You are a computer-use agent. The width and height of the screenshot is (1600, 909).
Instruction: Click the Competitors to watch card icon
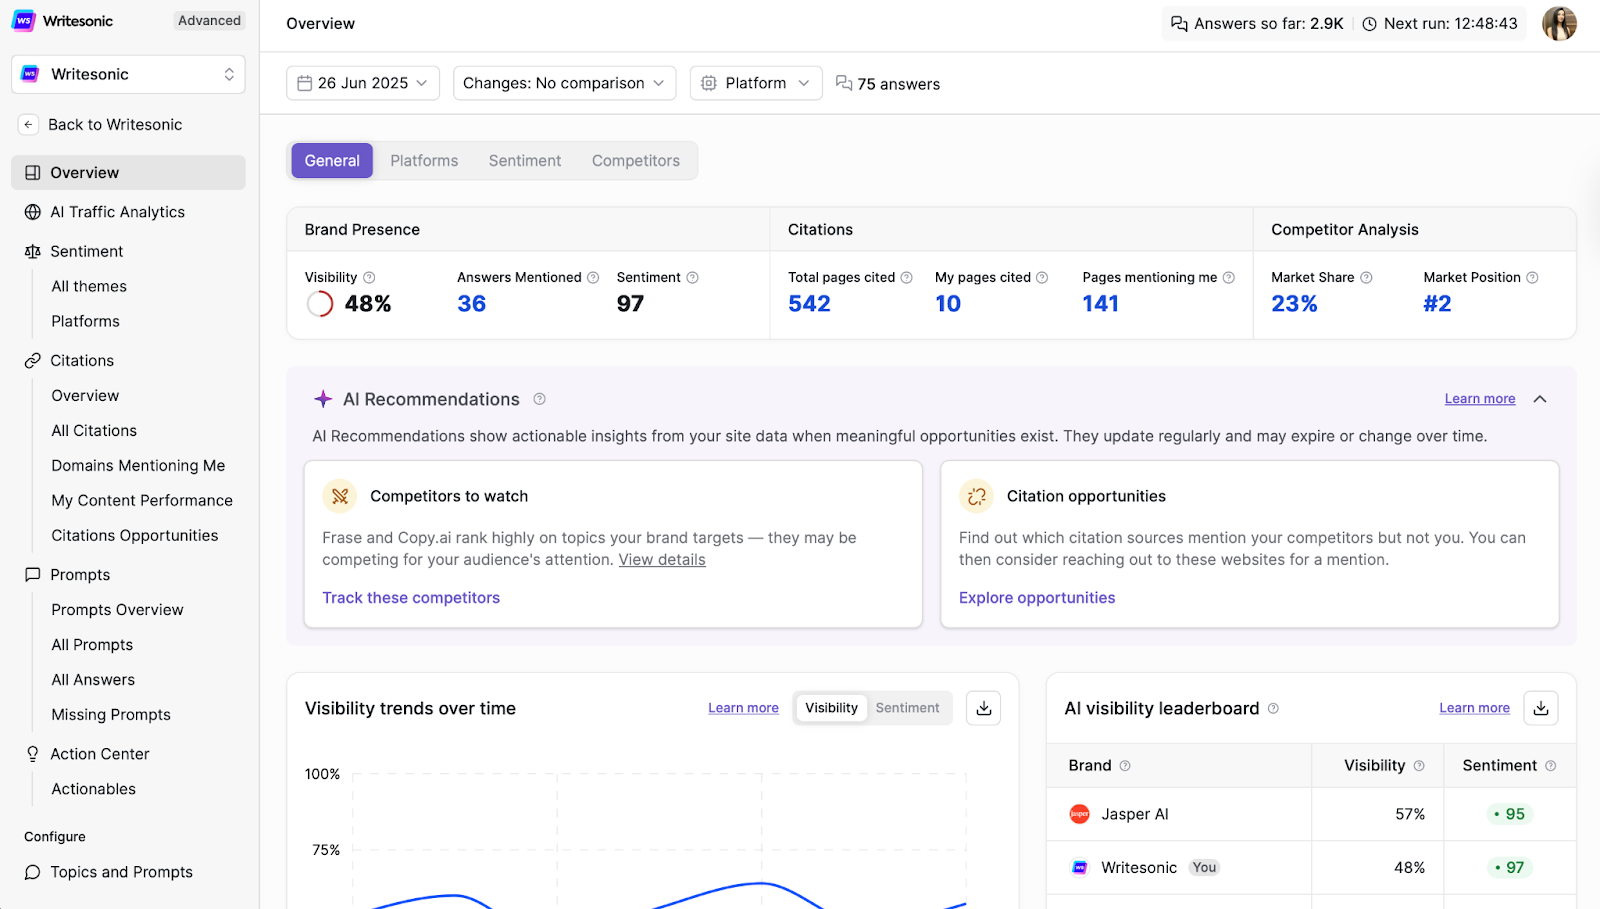[x=340, y=496]
